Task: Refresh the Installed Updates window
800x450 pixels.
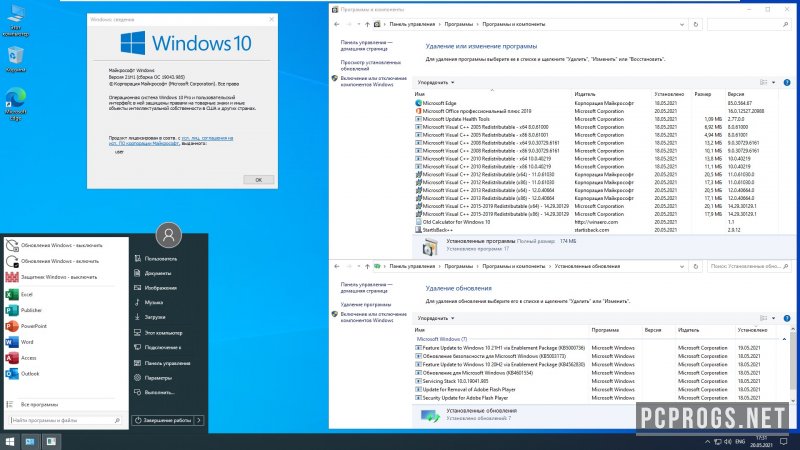Action: point(695,266)
